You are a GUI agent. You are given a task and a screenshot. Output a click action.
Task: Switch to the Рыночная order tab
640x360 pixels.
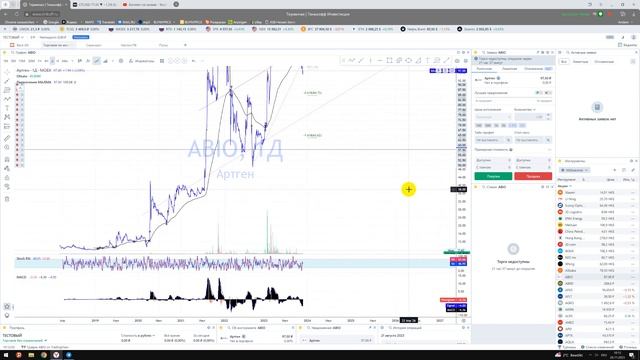tap(485, 69)
